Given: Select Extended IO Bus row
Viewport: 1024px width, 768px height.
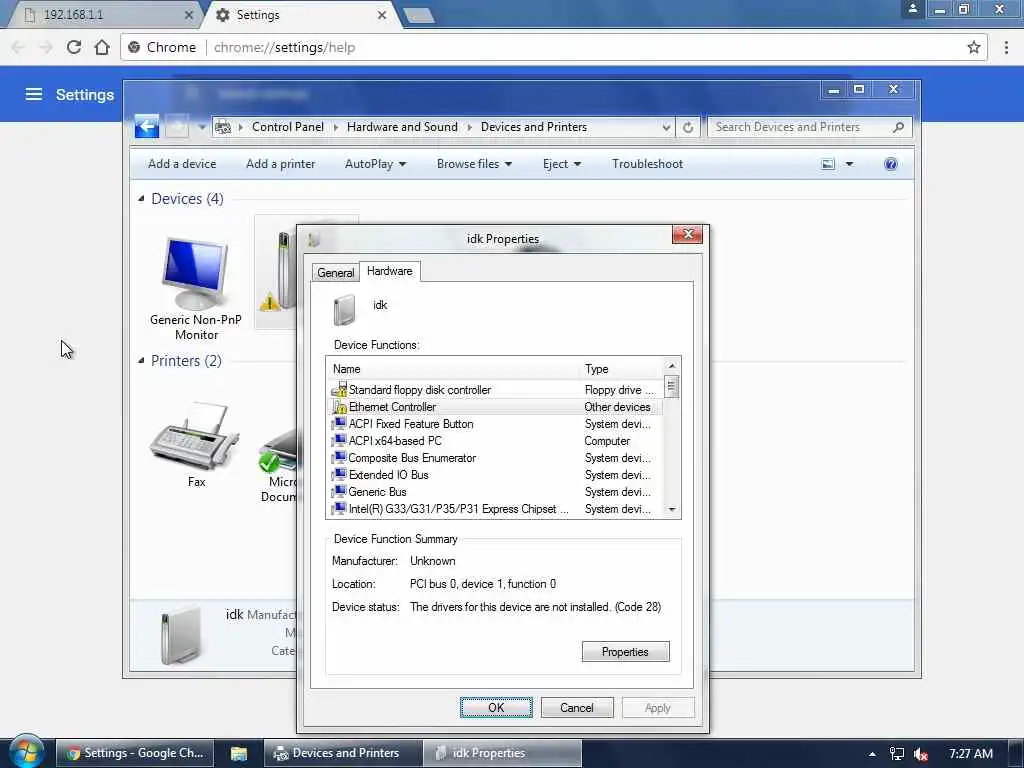Looking at the screenshot, I should [494, 475].
